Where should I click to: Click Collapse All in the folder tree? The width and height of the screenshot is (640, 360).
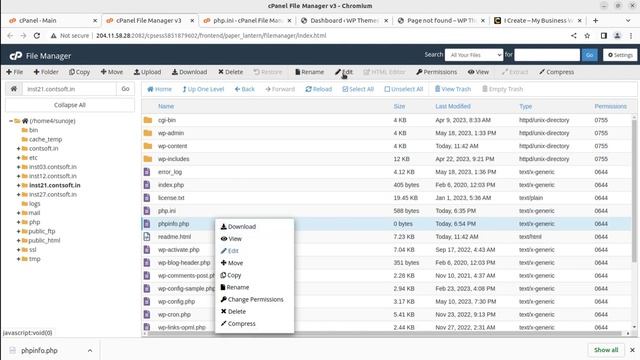click(70, 105)
